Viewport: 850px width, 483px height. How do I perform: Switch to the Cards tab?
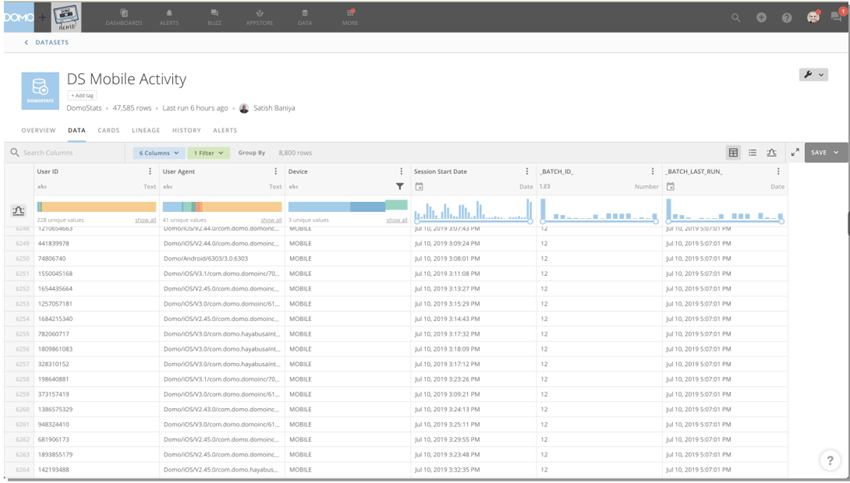tap(108, 131)
